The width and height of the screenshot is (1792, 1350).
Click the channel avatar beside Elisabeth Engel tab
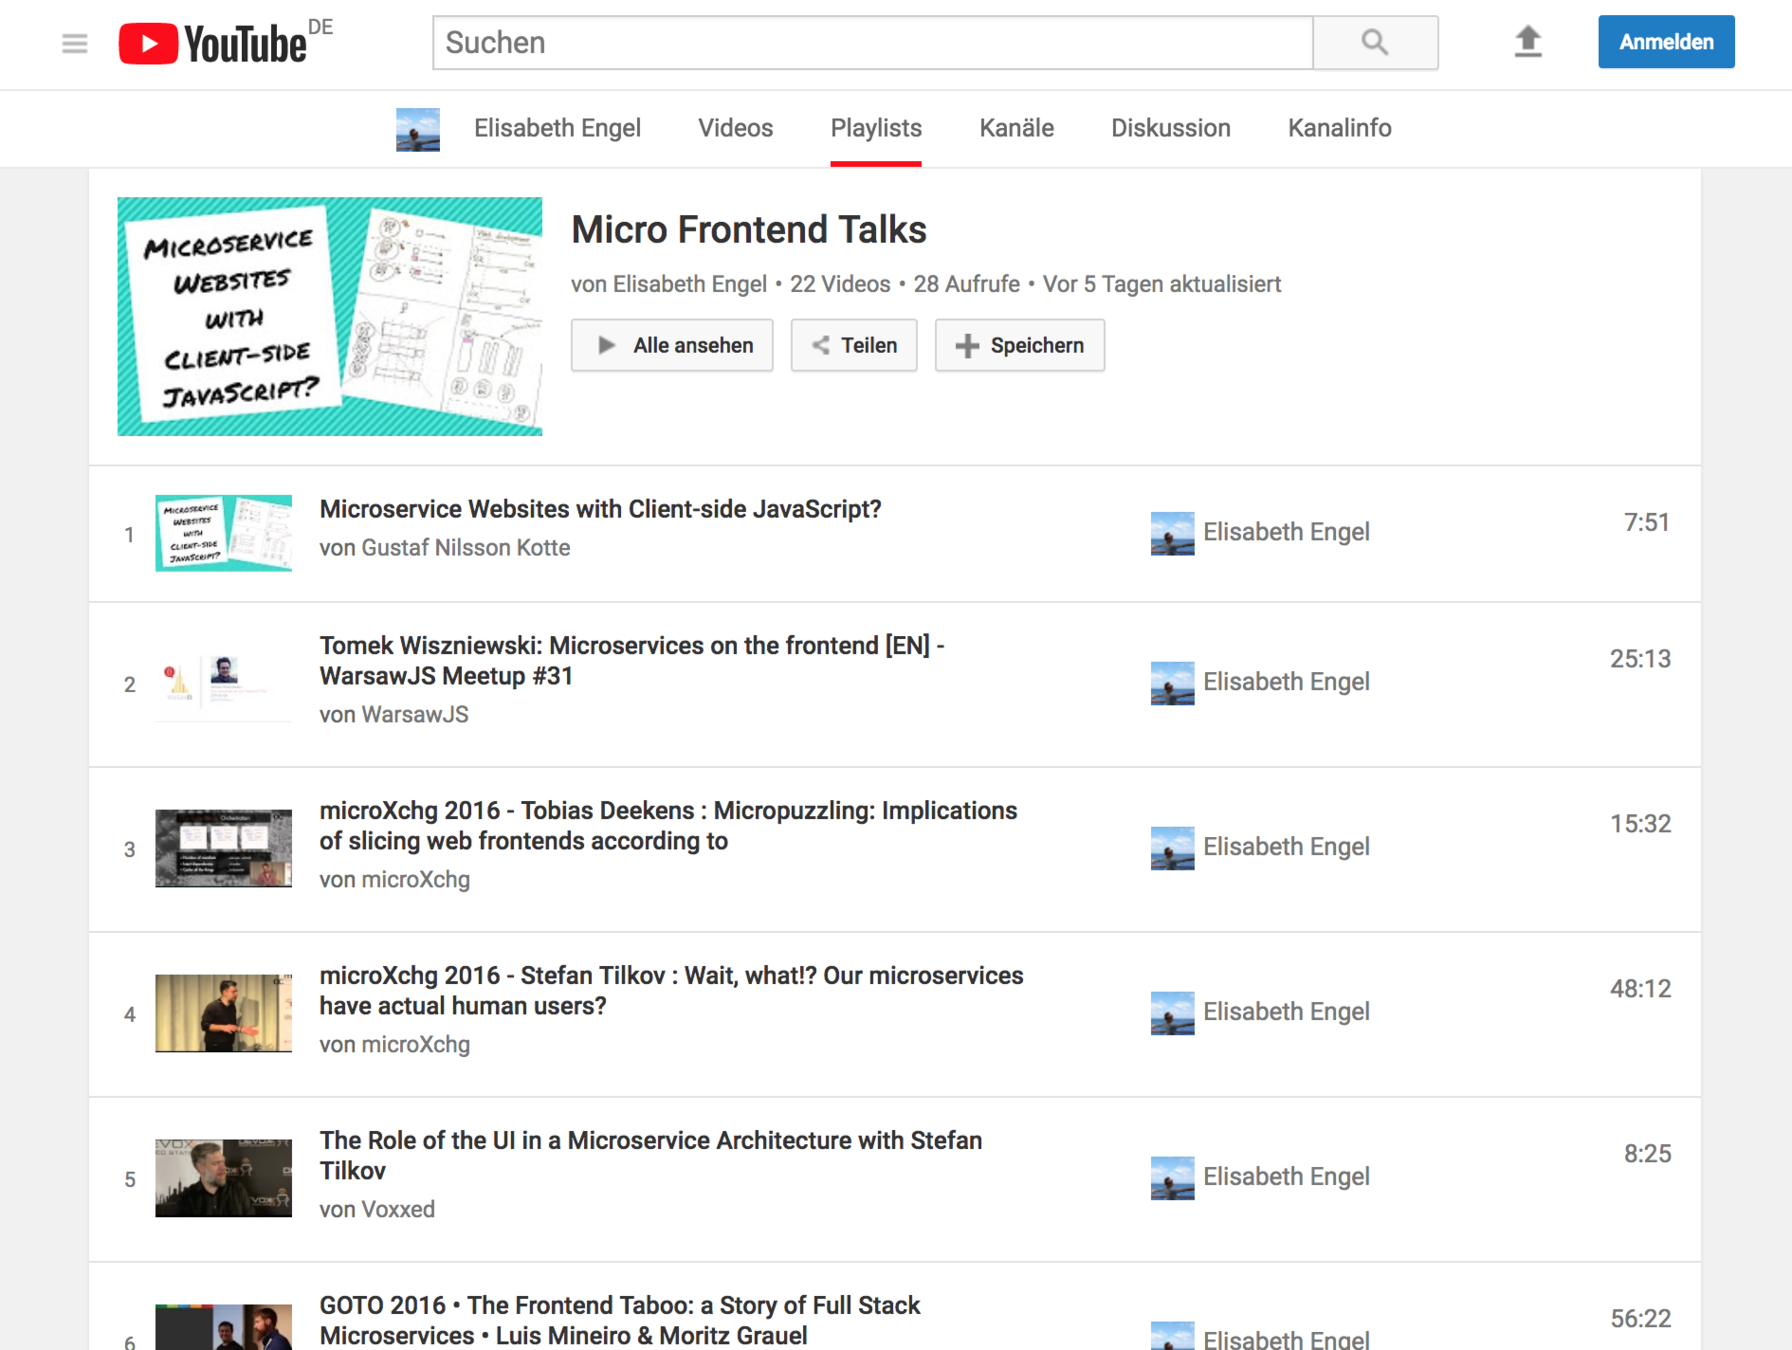point(418,129)
